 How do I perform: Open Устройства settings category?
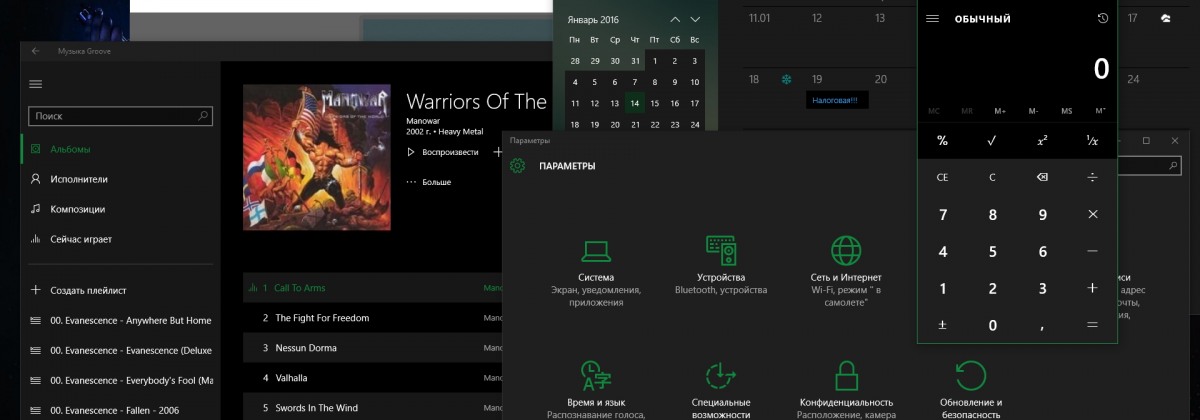[x=721, y=266]
